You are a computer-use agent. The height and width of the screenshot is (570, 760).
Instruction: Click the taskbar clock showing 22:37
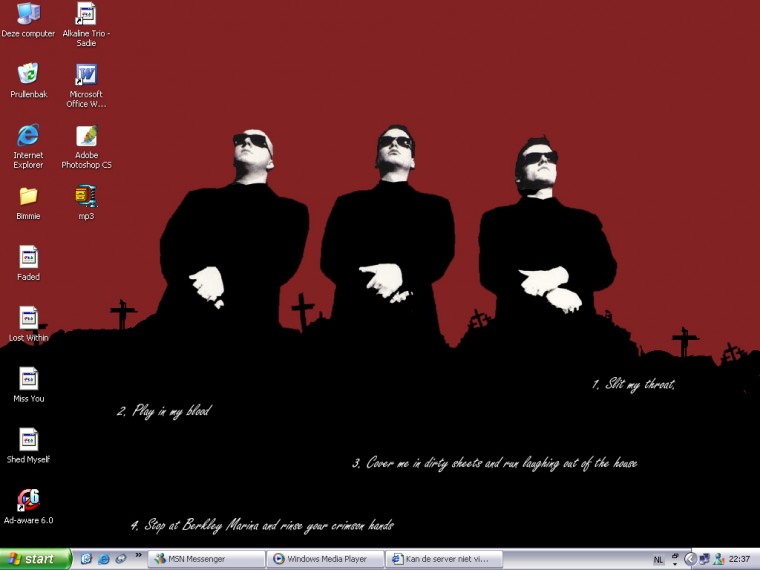[740, 559]
